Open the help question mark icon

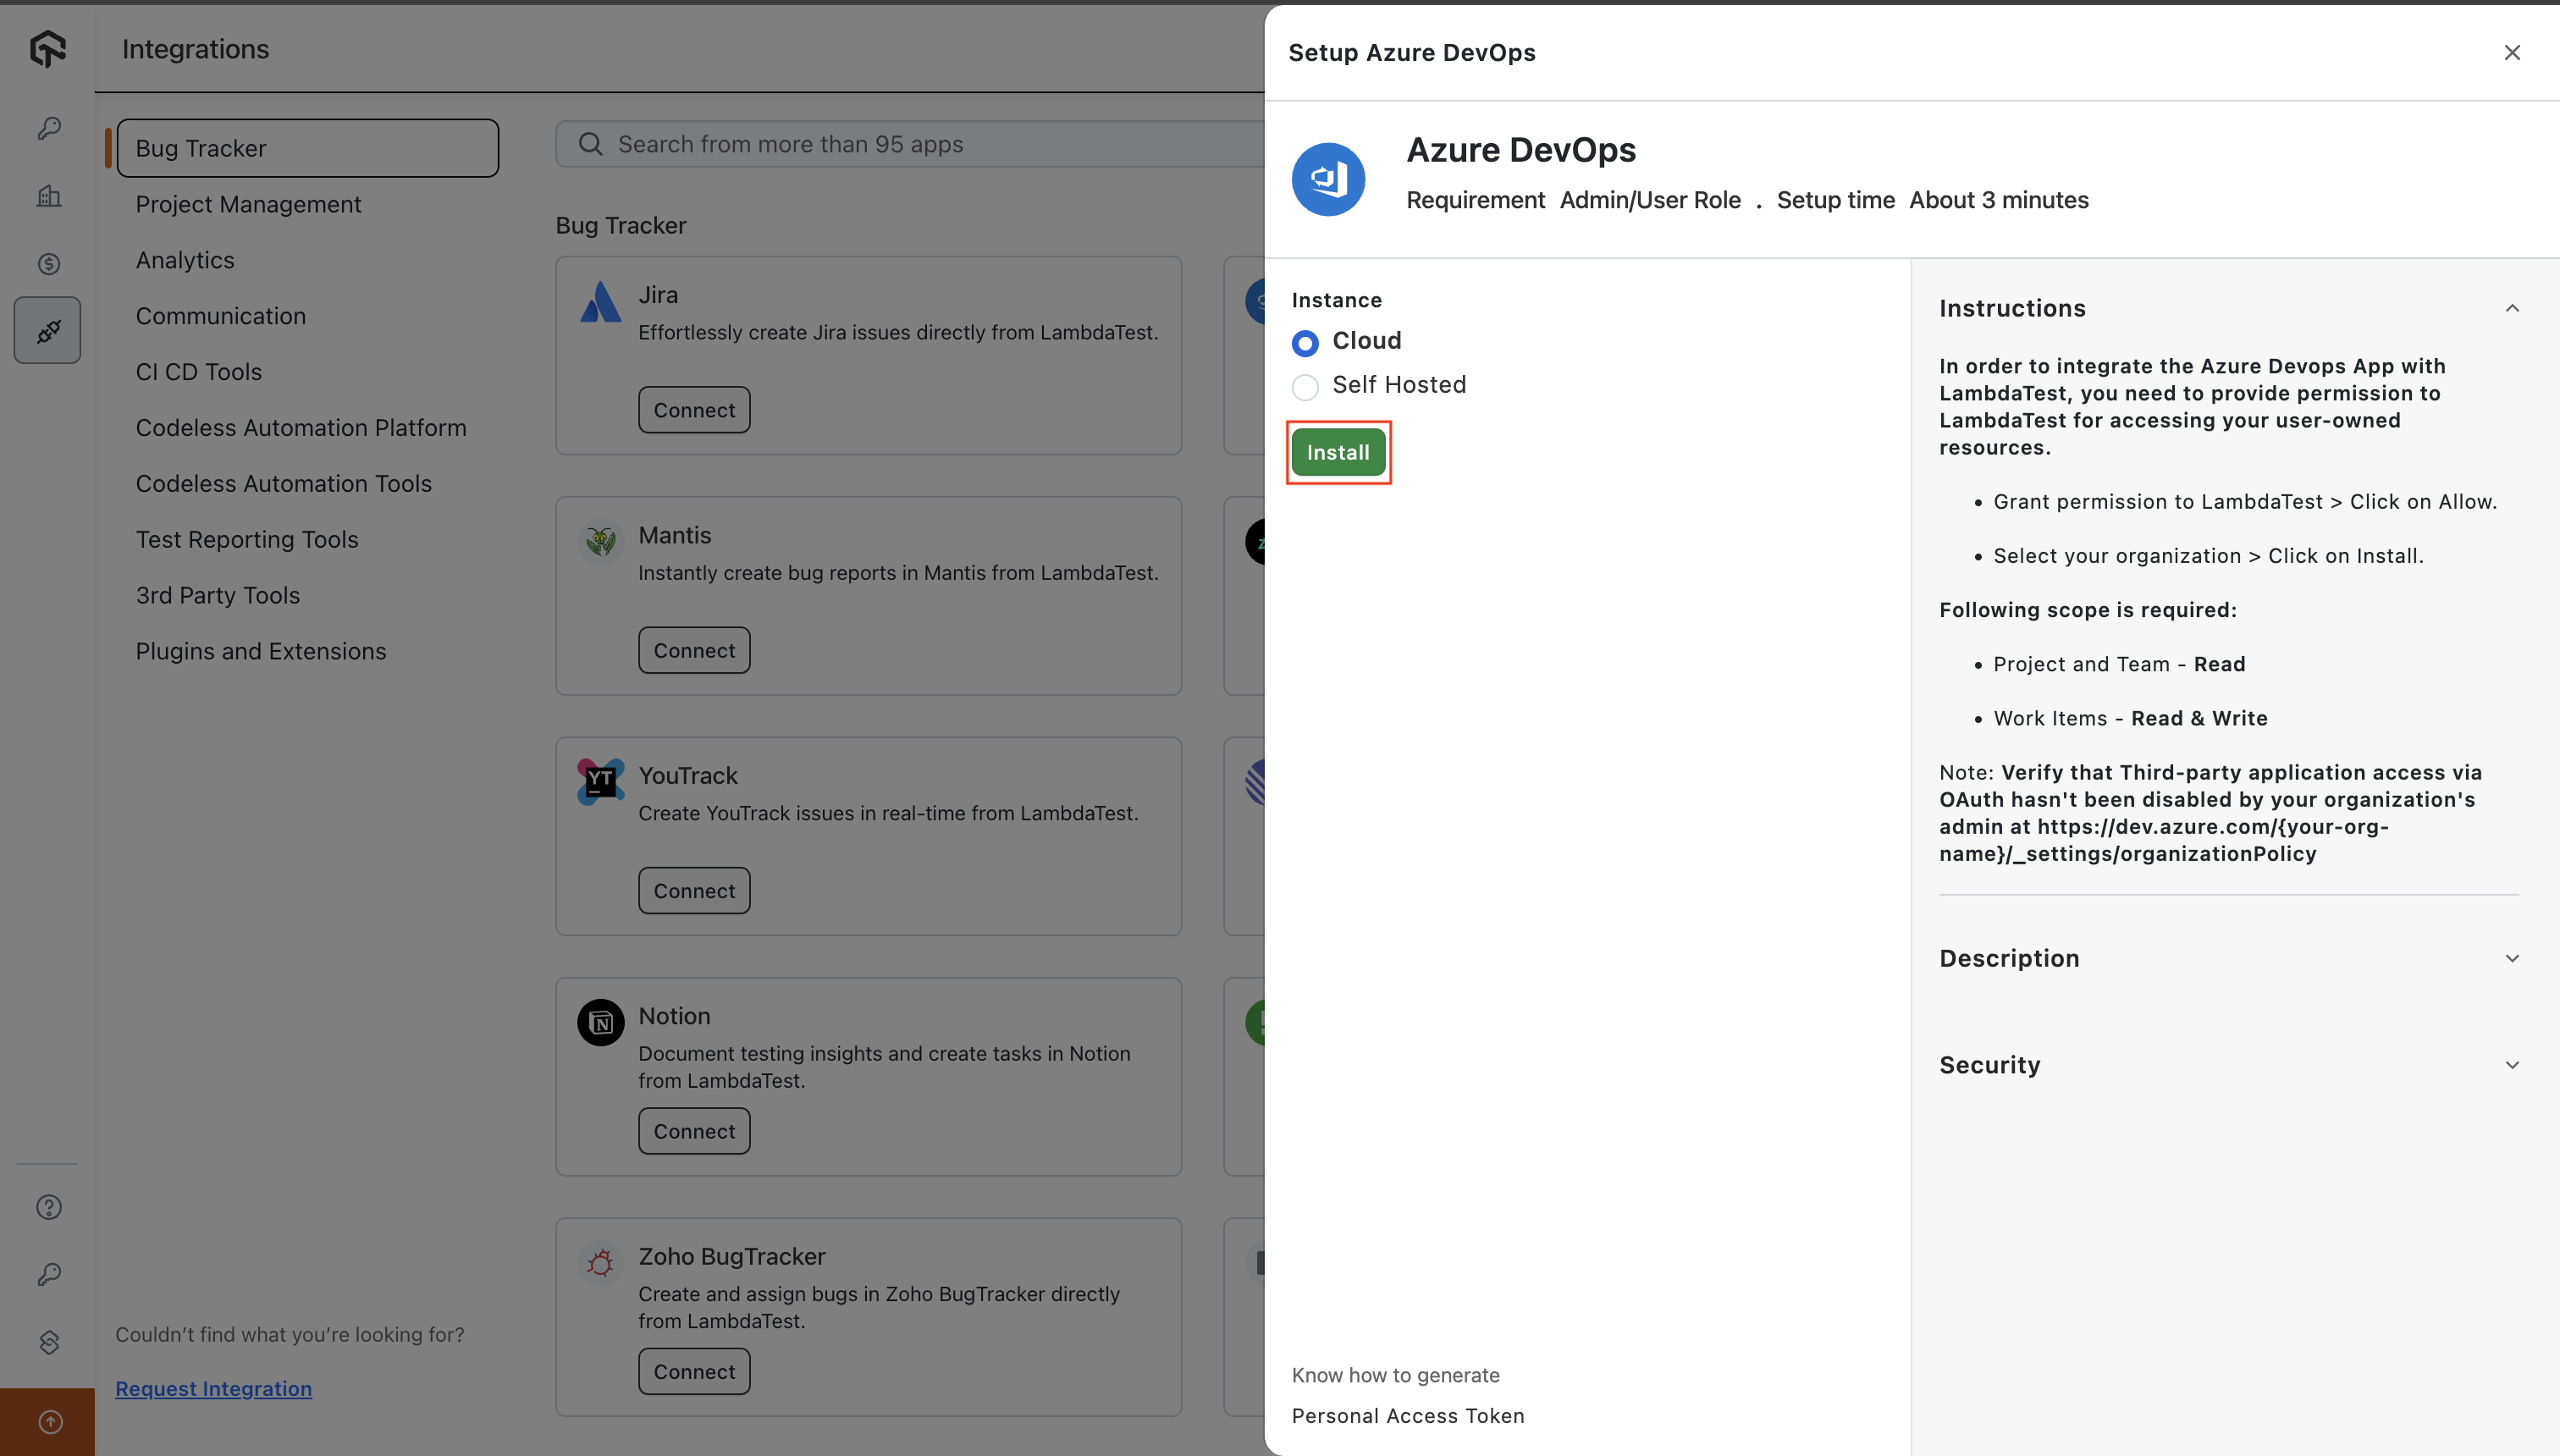(x=47, y=1206)
